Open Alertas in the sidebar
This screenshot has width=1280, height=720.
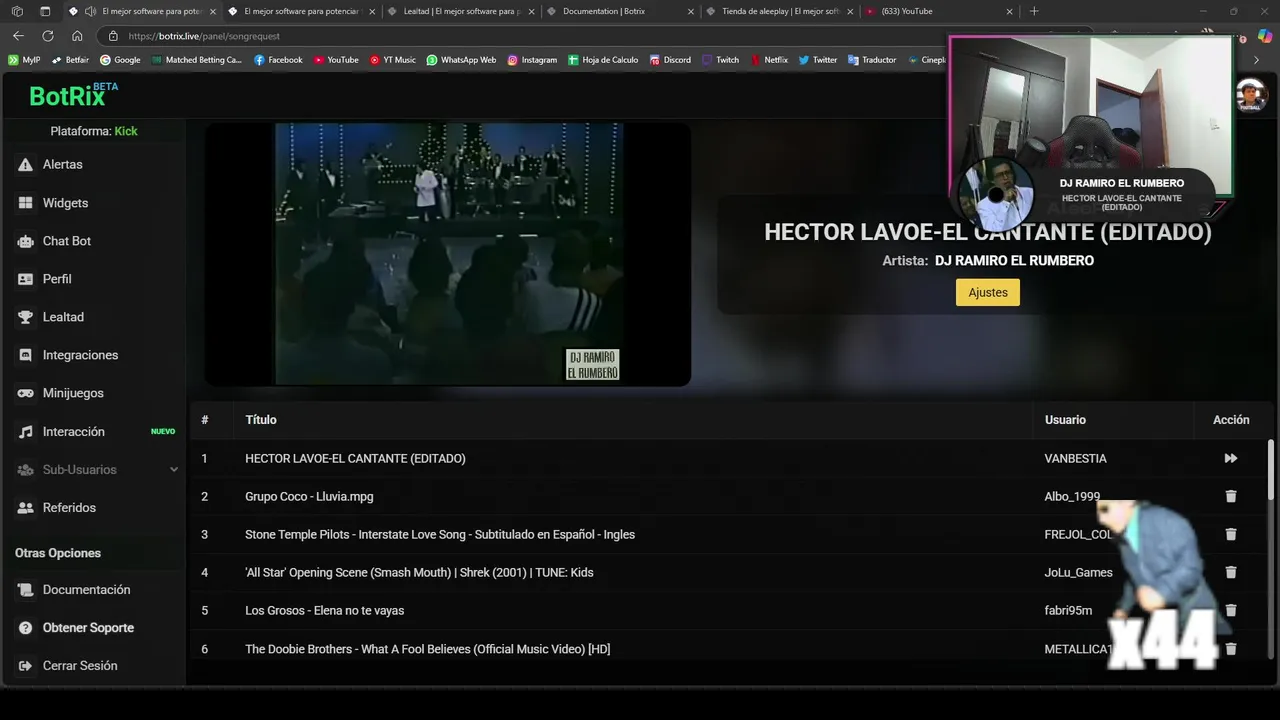point(62,164)
